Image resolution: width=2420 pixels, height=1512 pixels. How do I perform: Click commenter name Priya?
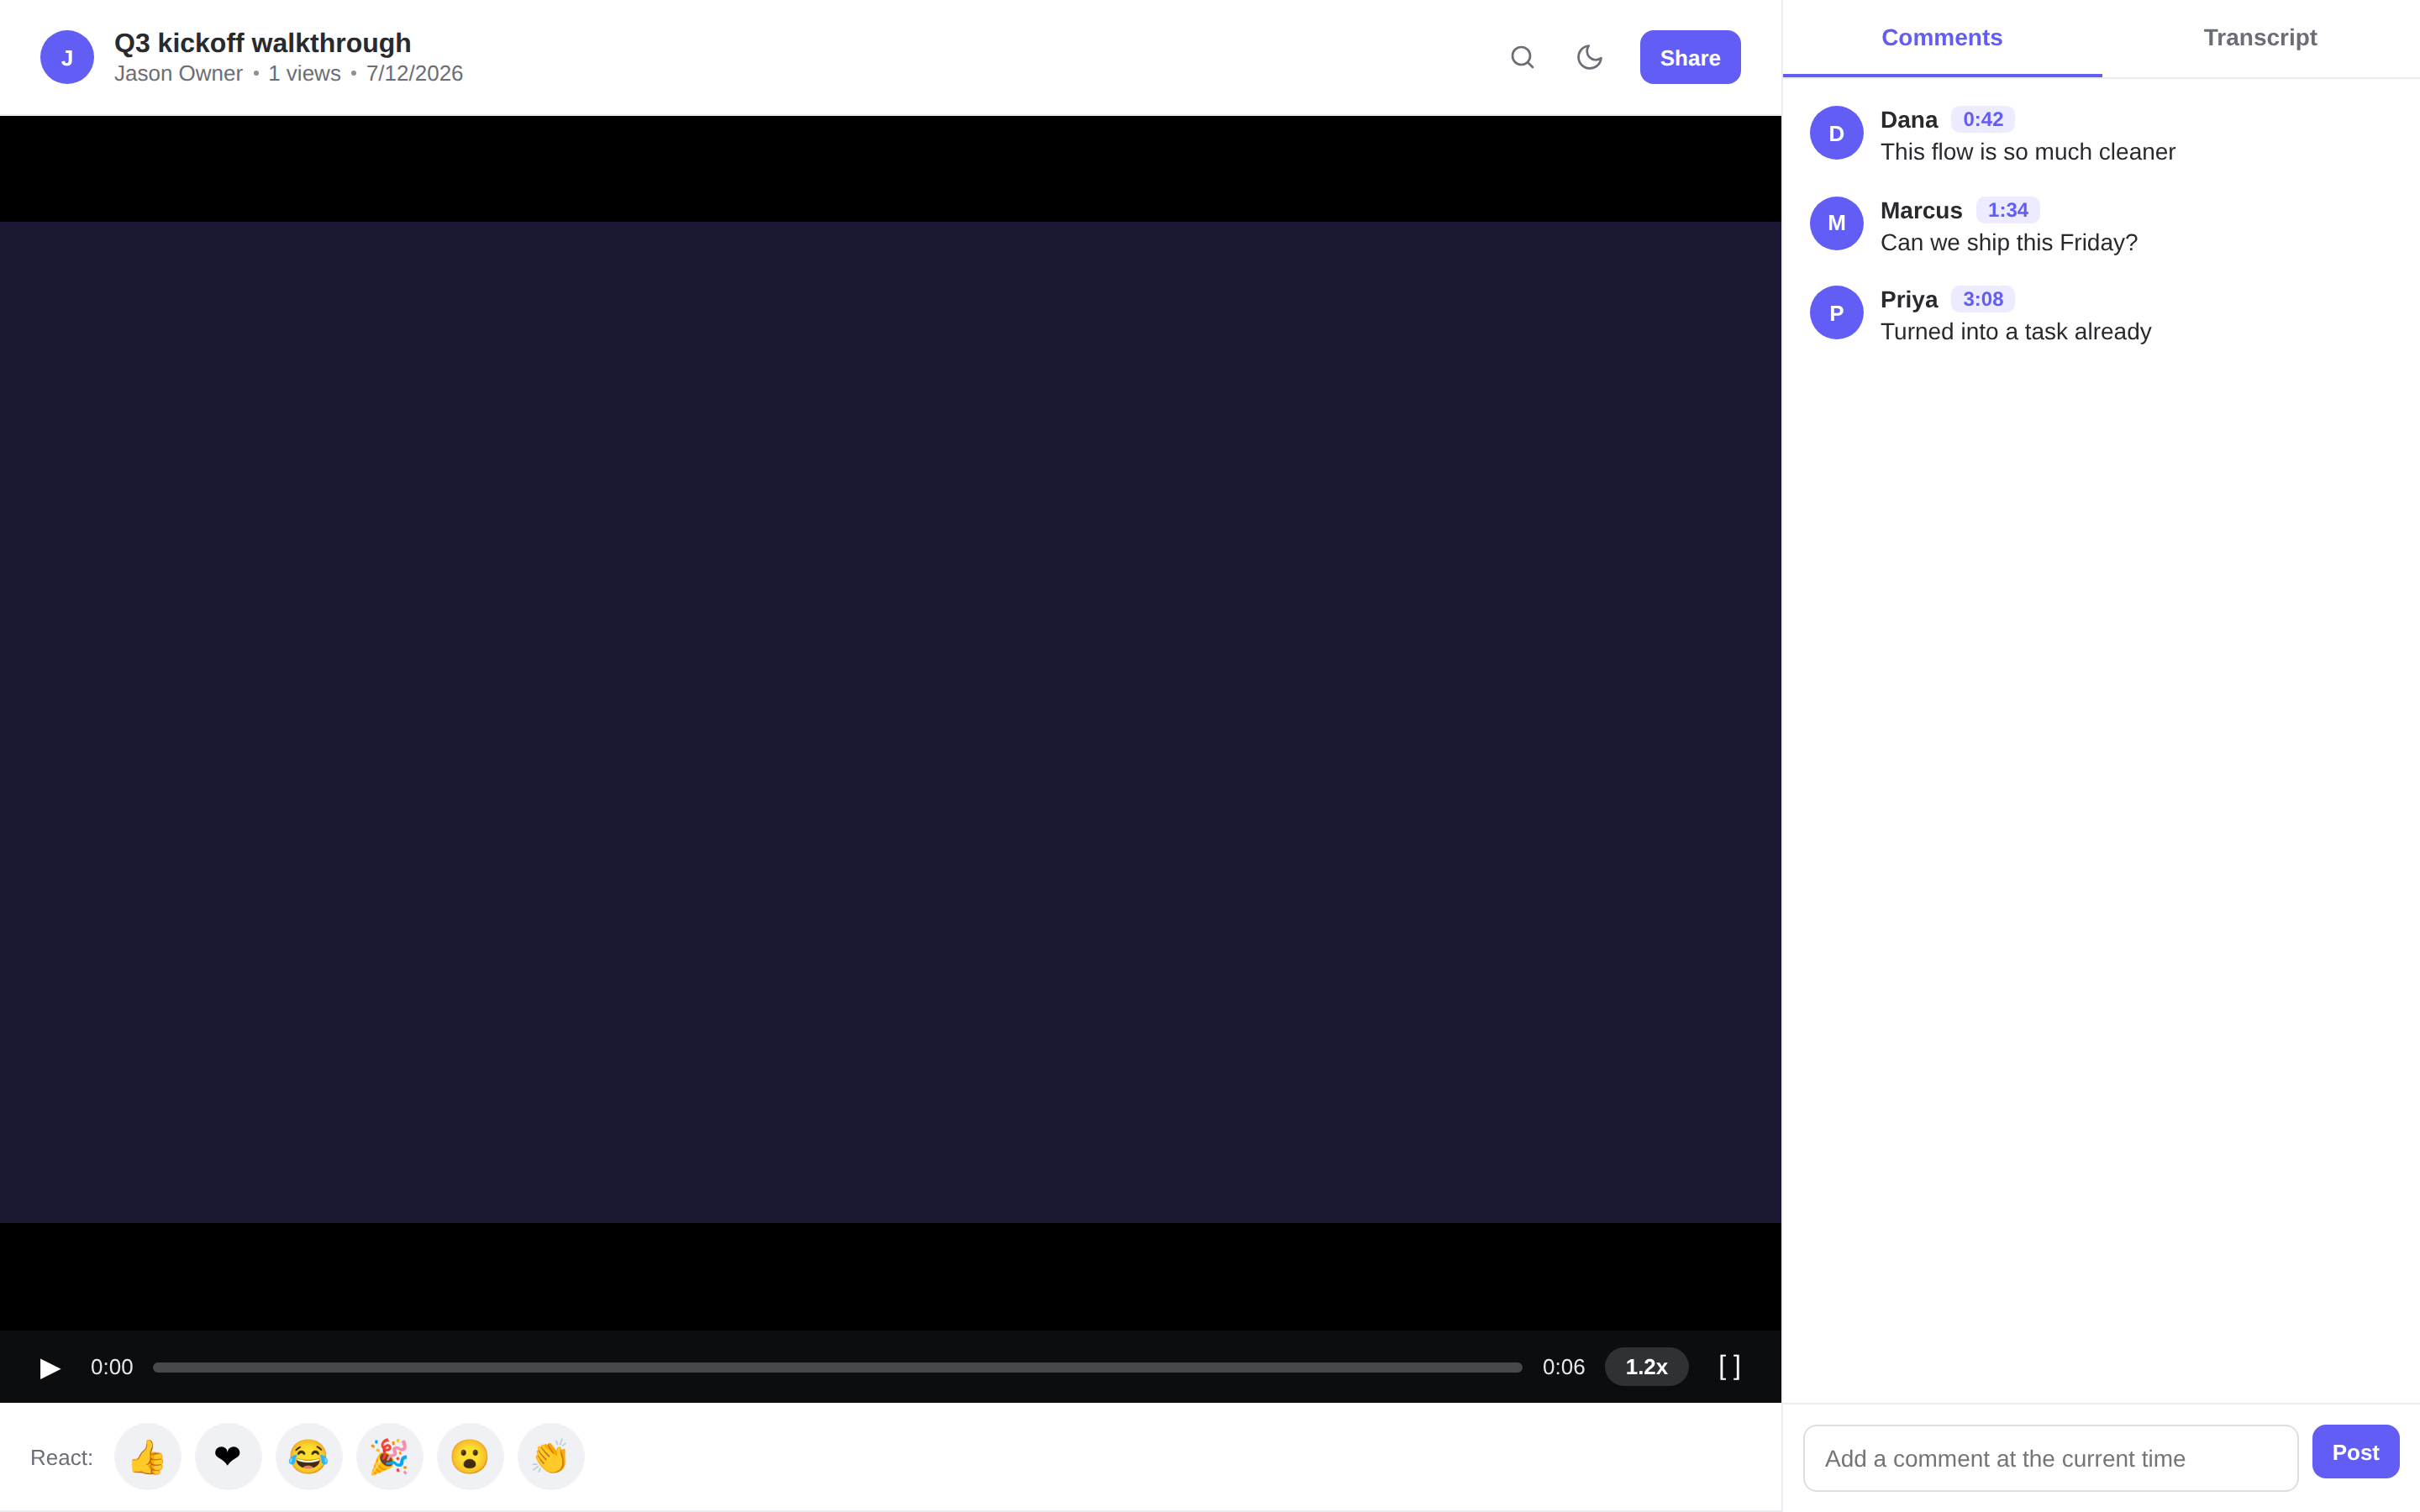[x=1908, y=300]
